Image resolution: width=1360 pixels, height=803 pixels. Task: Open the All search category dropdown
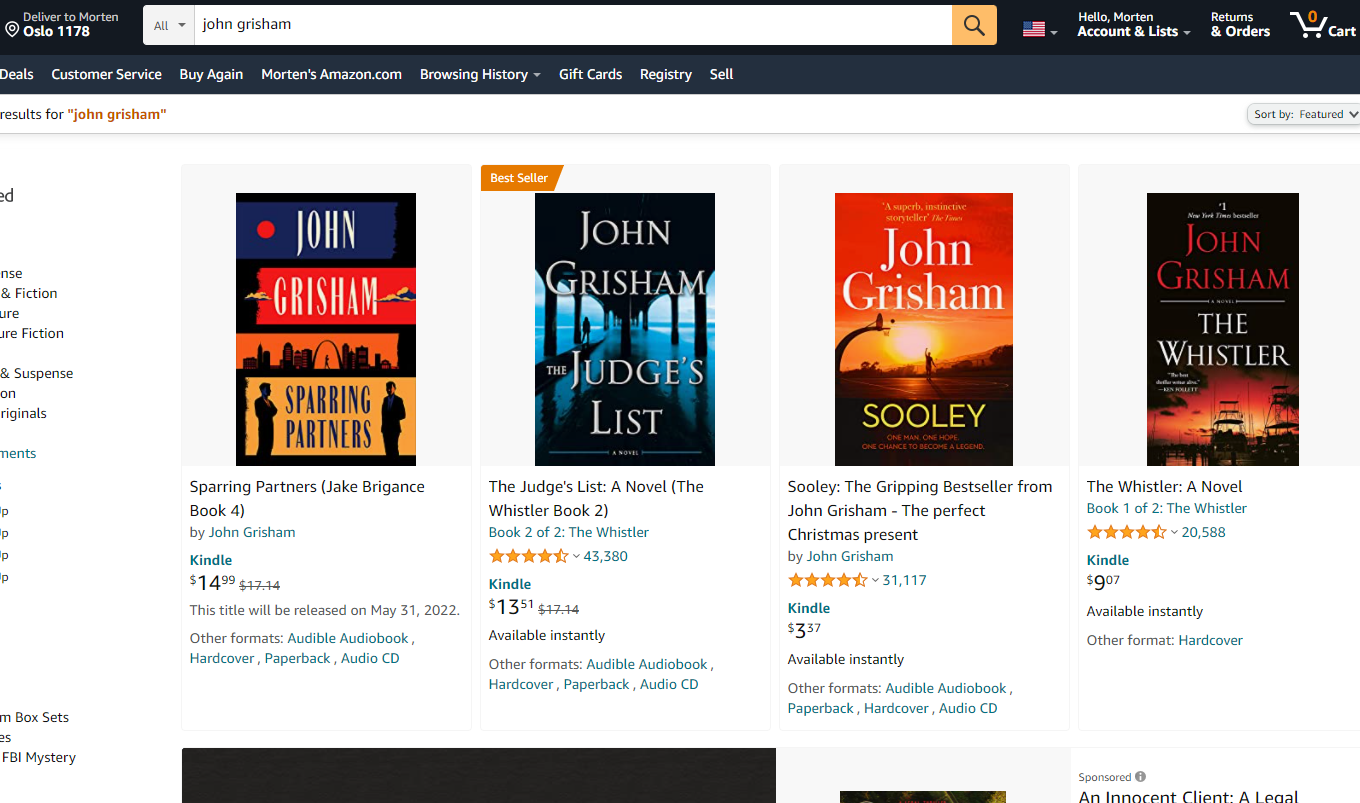click(169, 25)
